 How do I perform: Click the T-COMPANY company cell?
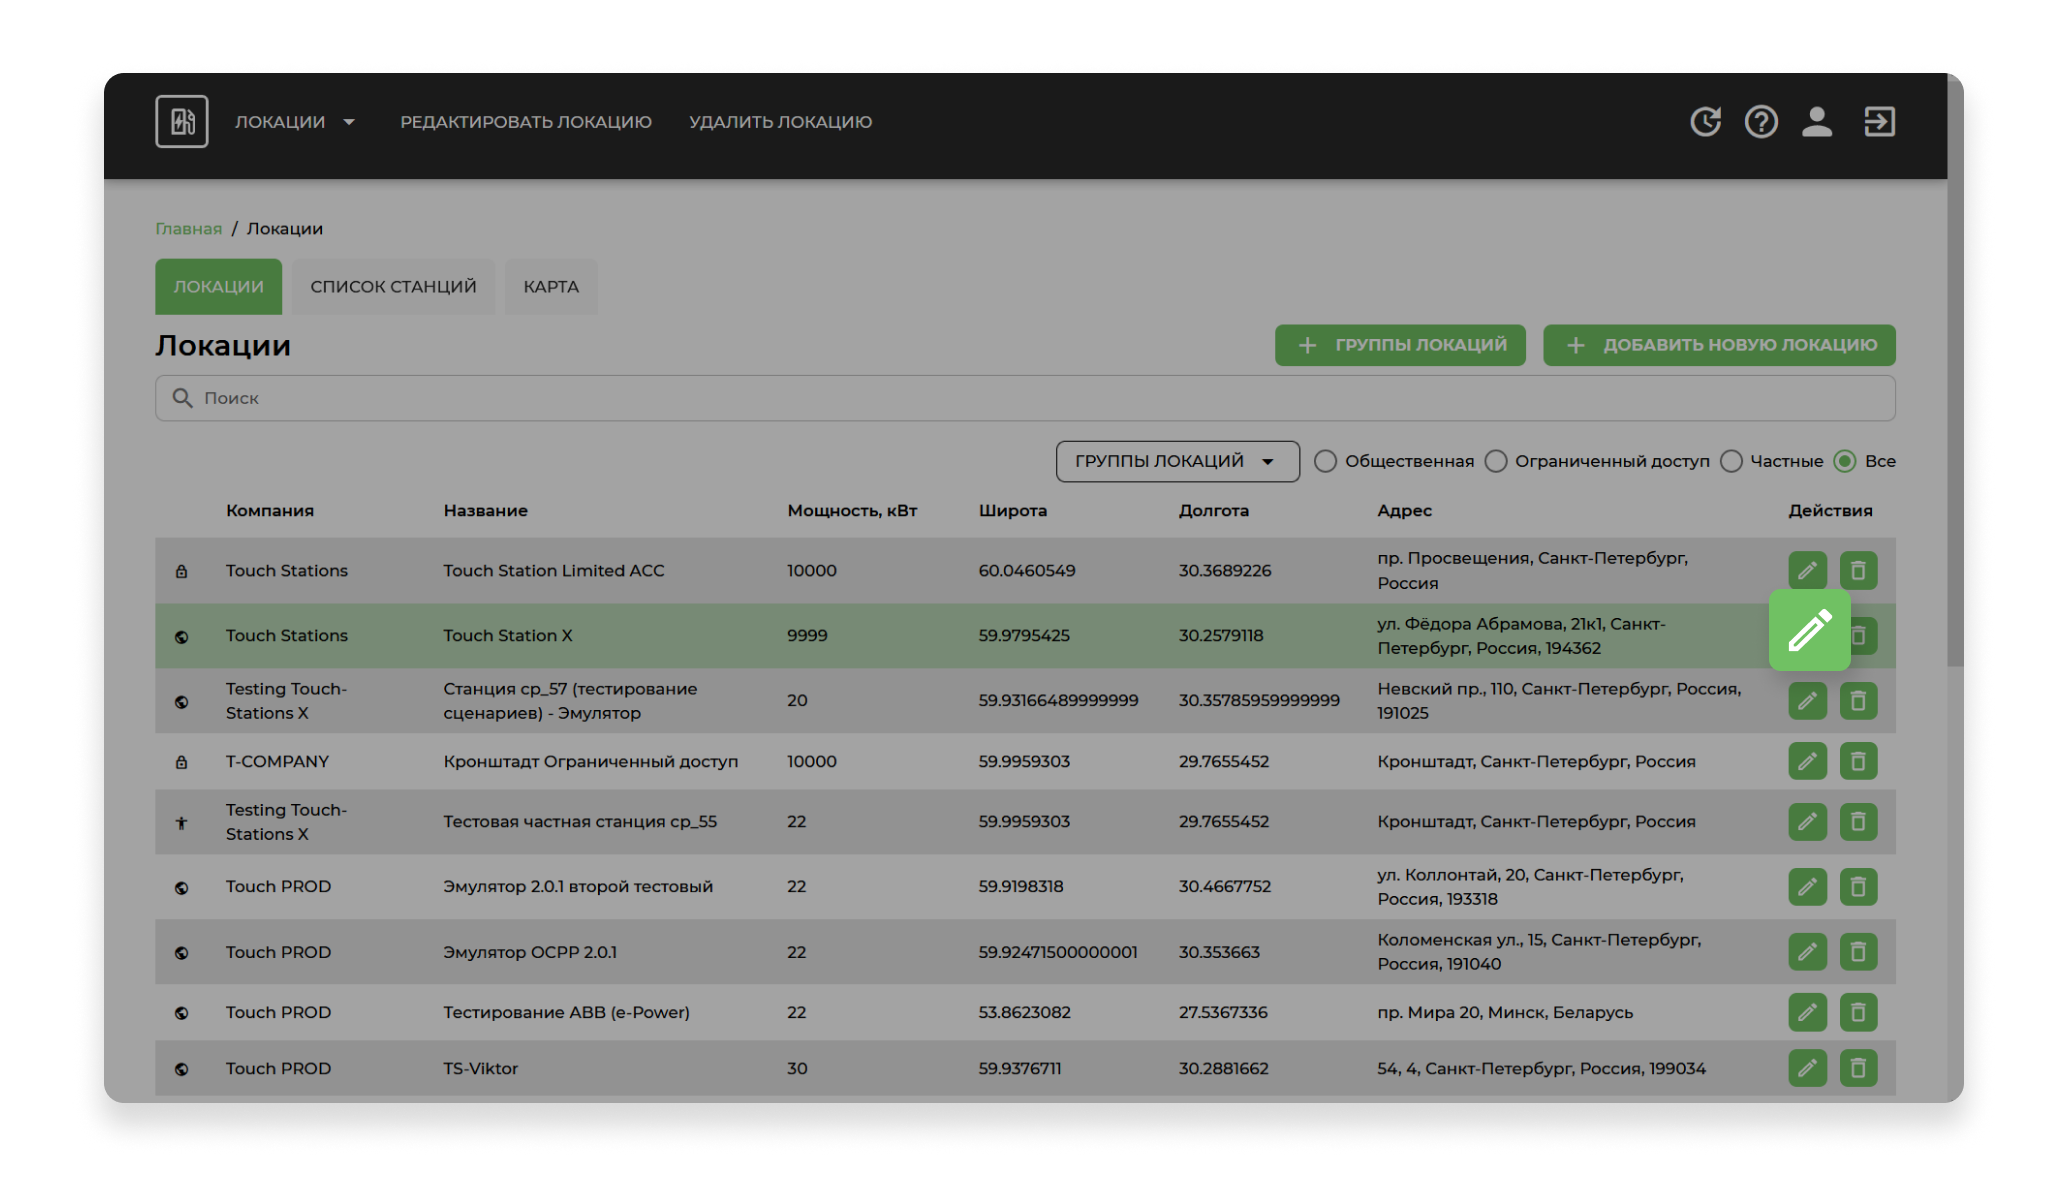pyautogui.click(x=277, y=761)
